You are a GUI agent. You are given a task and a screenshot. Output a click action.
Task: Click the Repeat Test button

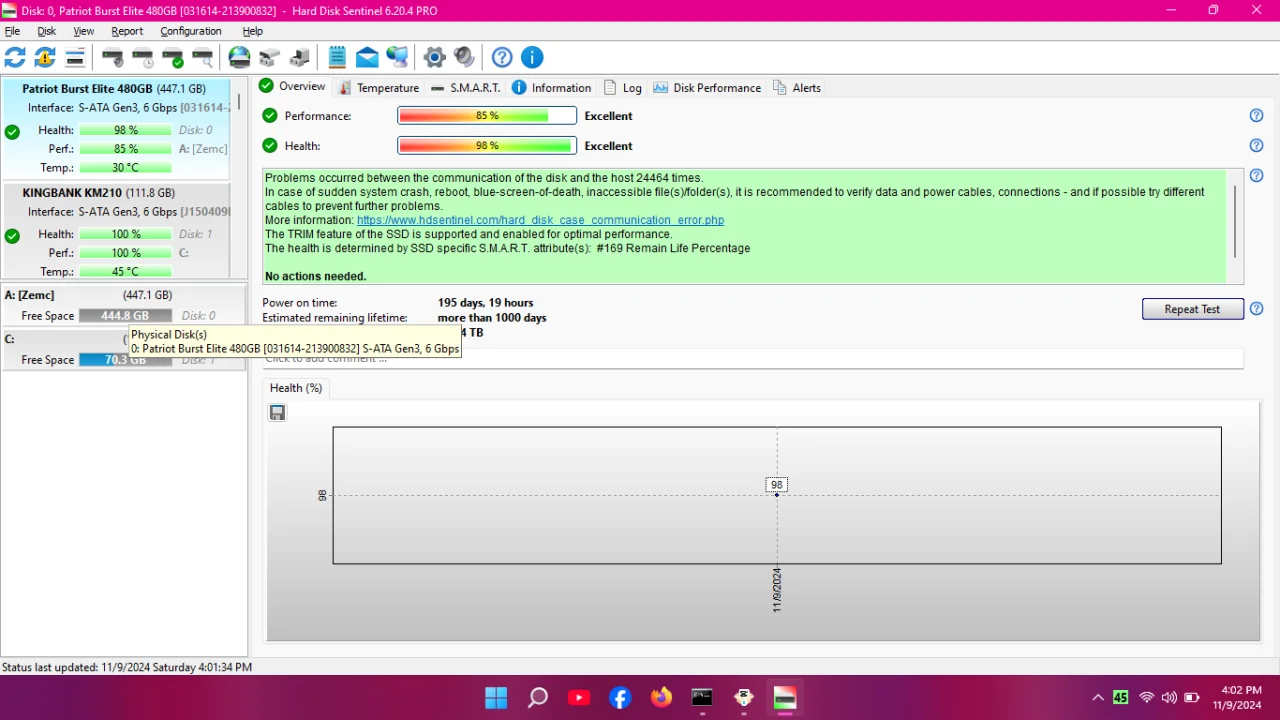coord(1192,309)
